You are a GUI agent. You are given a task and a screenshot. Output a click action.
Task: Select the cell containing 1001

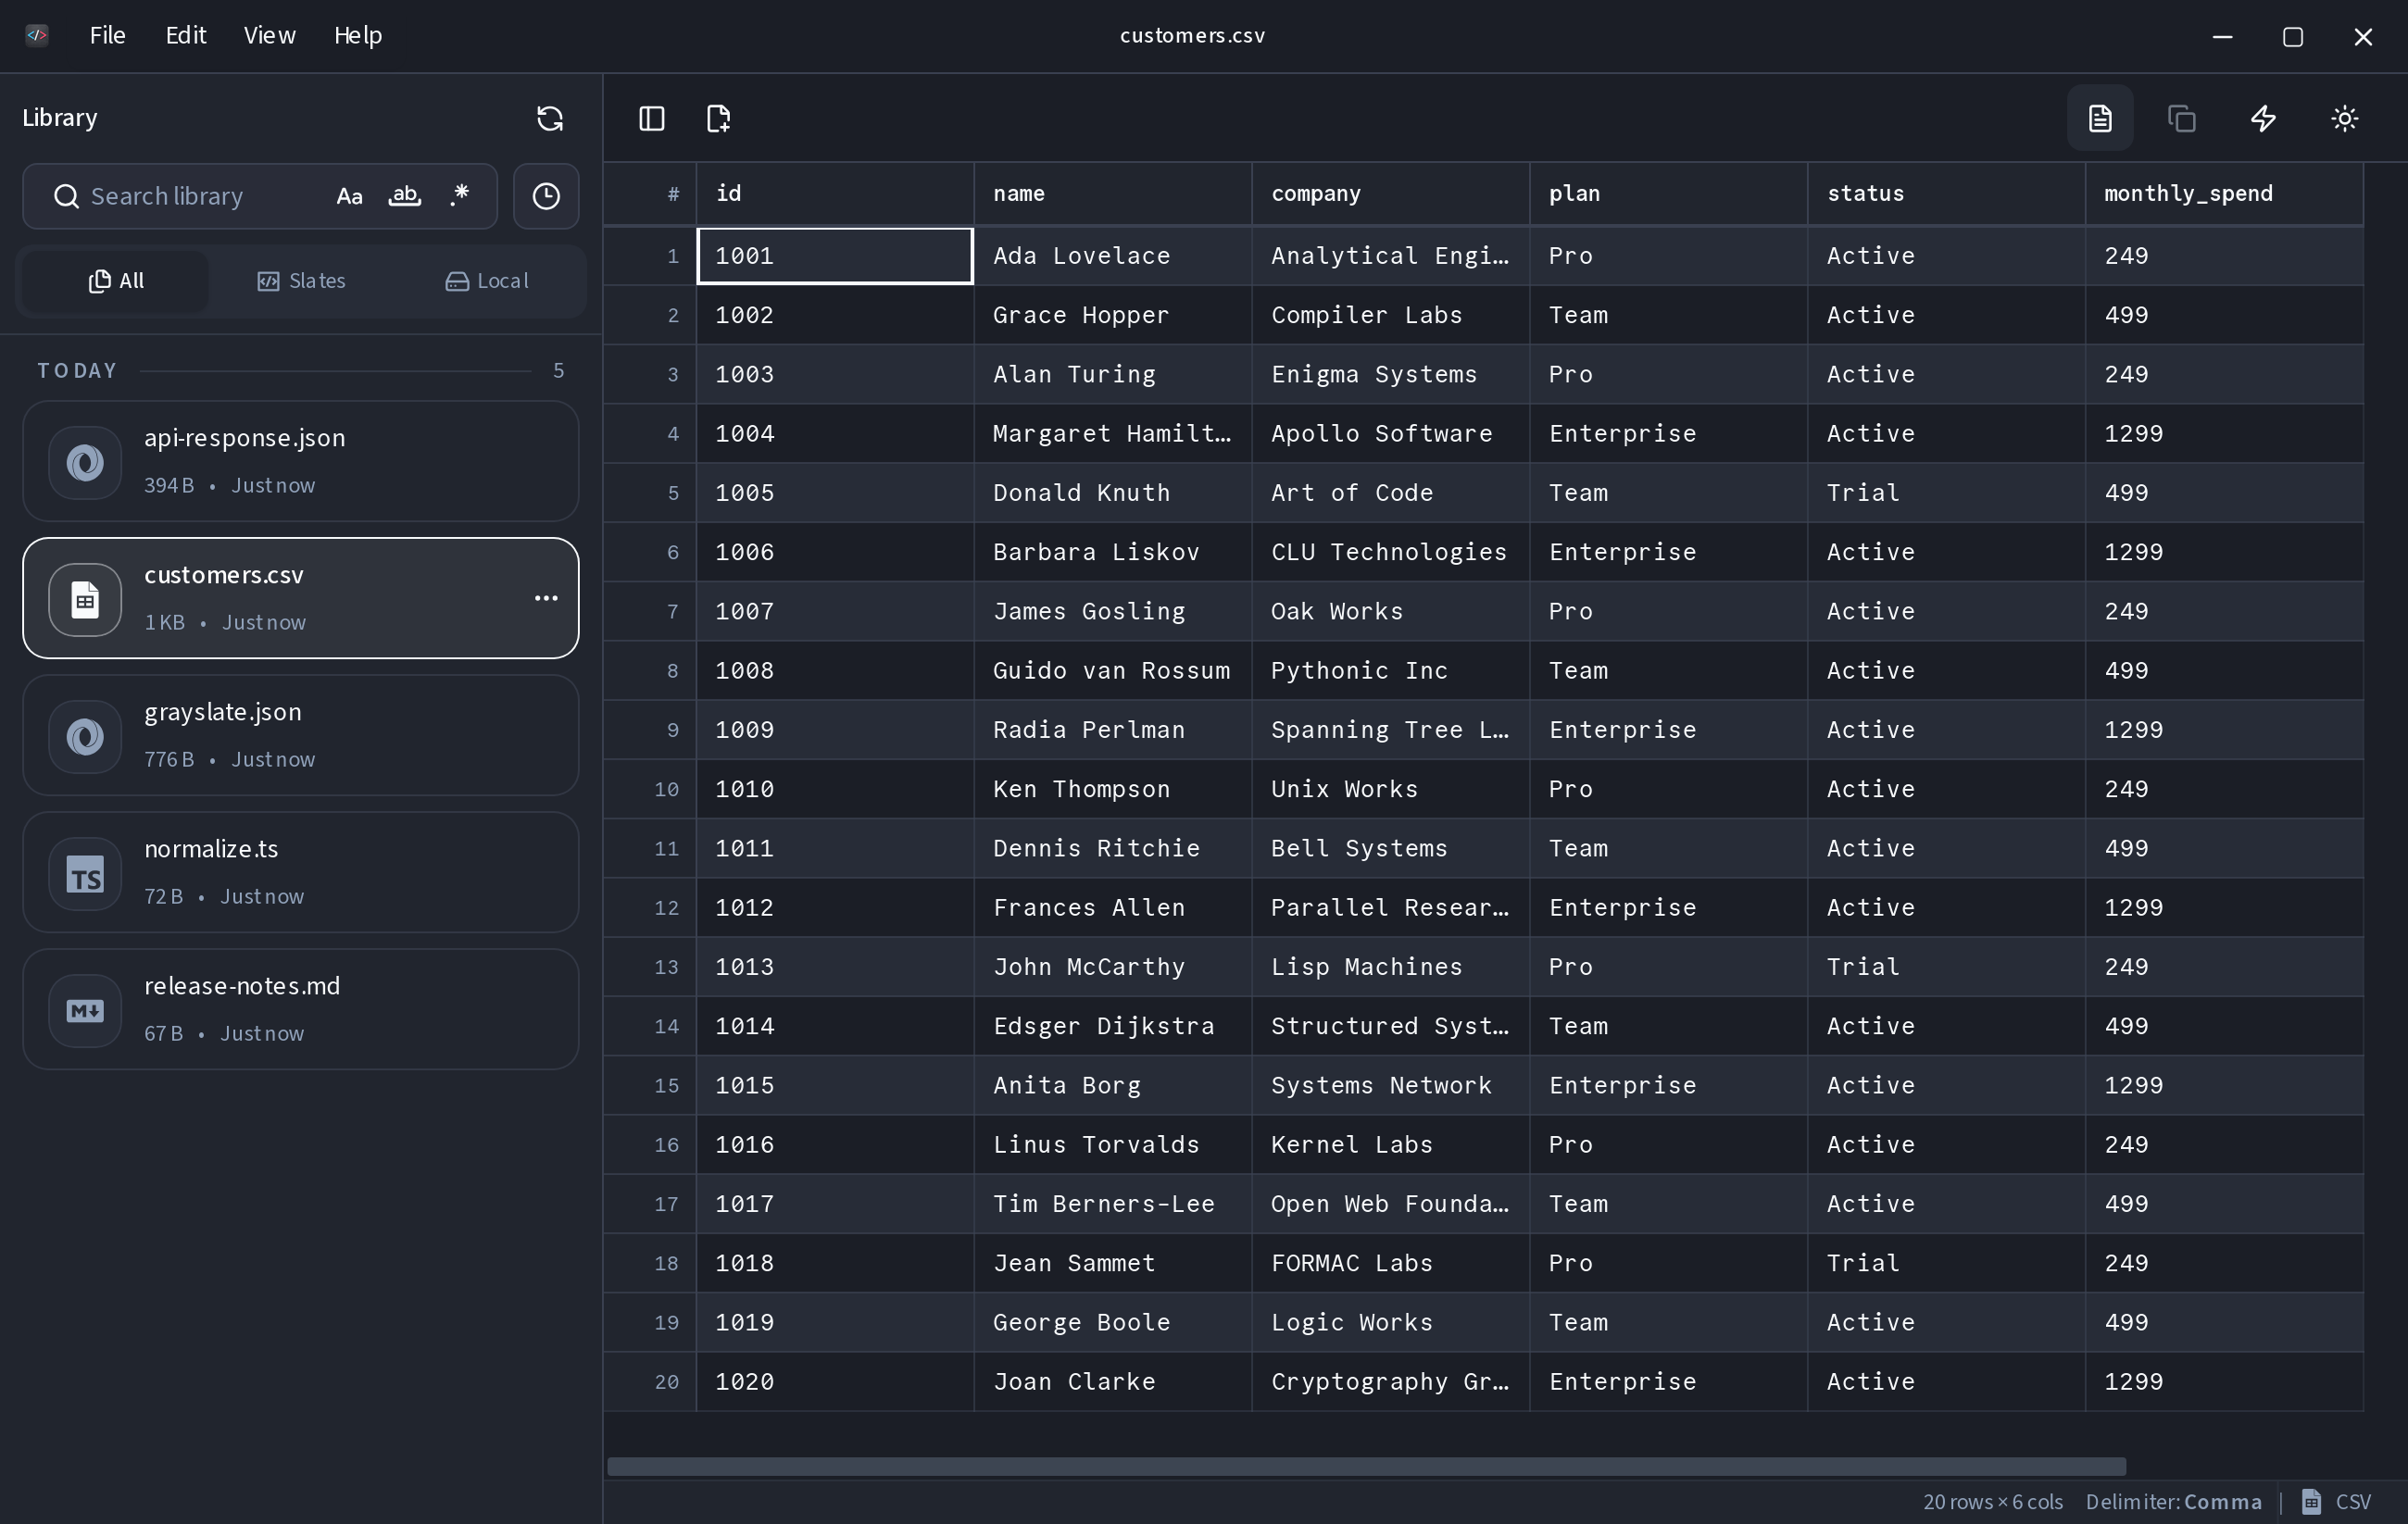(x=835, y=256)
